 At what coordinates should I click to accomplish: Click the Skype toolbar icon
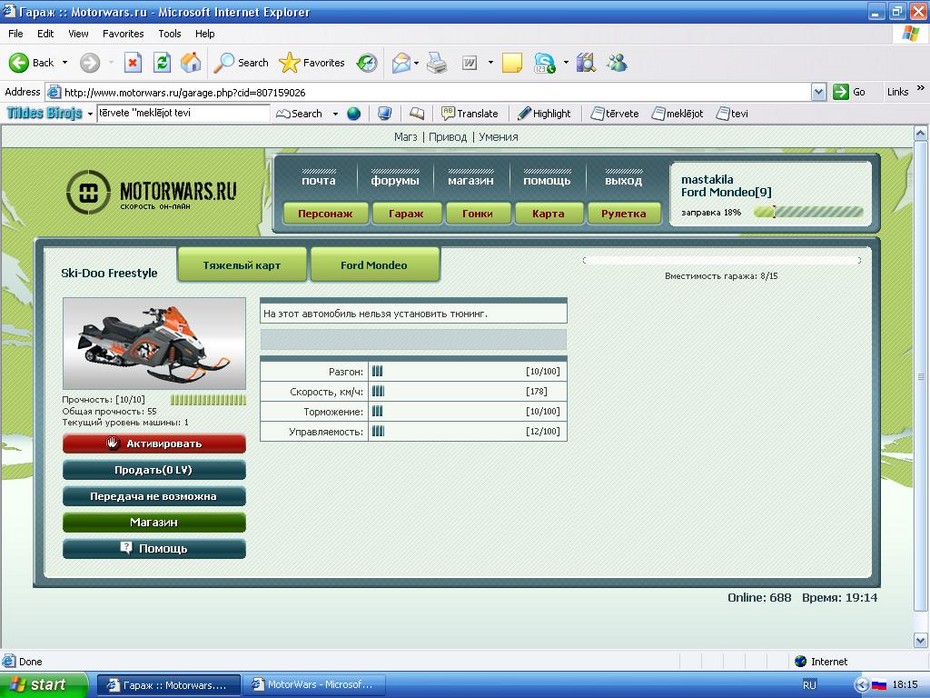(544, 62)
